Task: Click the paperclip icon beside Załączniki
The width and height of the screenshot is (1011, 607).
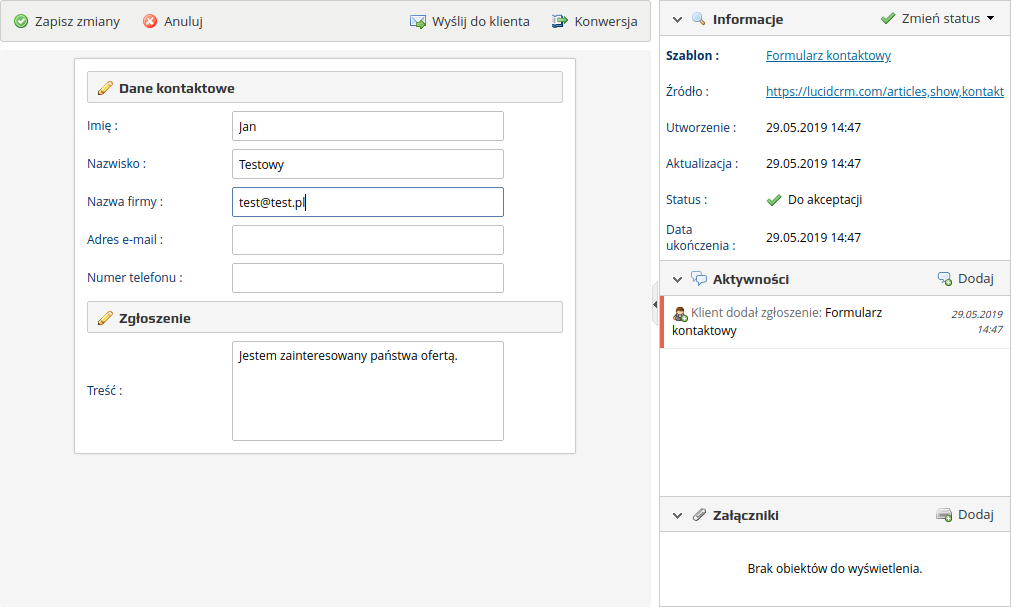Action: 699,515
